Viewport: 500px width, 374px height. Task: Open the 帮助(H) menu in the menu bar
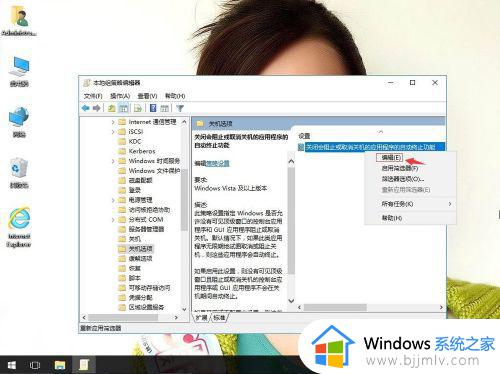(175, 96)
